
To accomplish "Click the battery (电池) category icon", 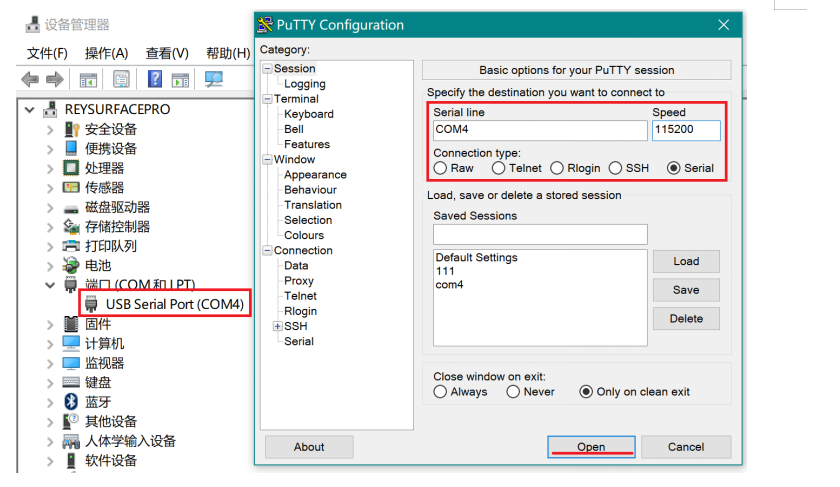I will coord(71,265).
